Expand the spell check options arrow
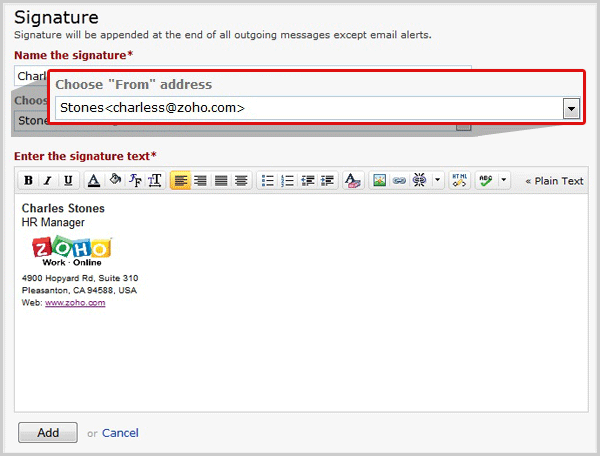Viewport: 600px width, 456px height. [x=503, y=181]
